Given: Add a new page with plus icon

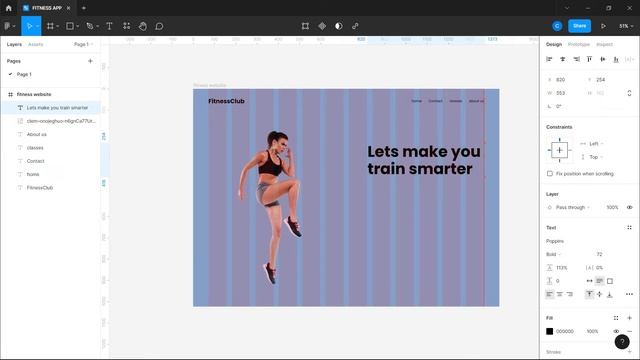Looking at the screenshot, I should coord(90,61).
